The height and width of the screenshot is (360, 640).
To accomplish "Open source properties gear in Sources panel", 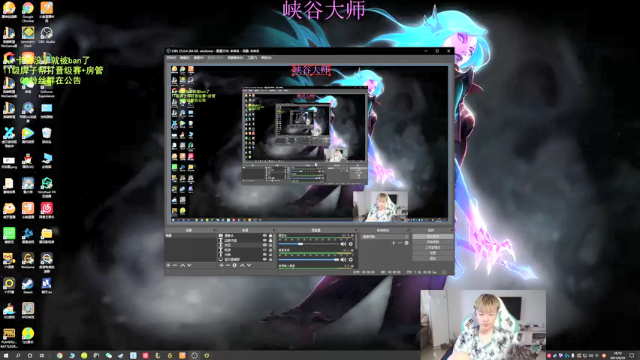I will click(x=235, y=265).
